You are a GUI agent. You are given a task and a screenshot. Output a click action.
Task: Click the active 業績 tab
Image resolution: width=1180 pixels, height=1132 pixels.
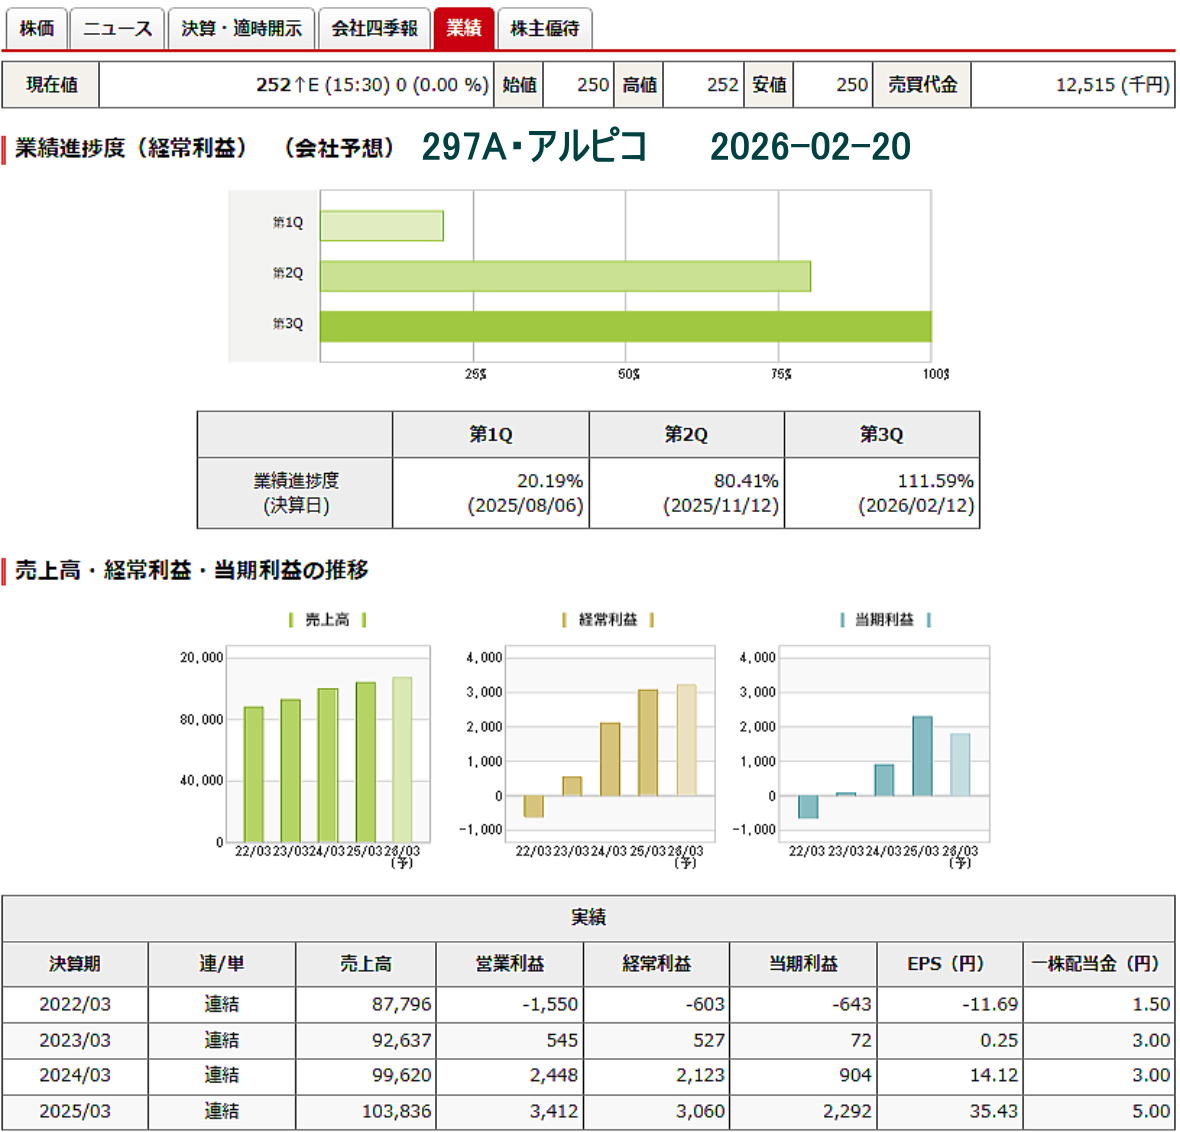(464, 28)
